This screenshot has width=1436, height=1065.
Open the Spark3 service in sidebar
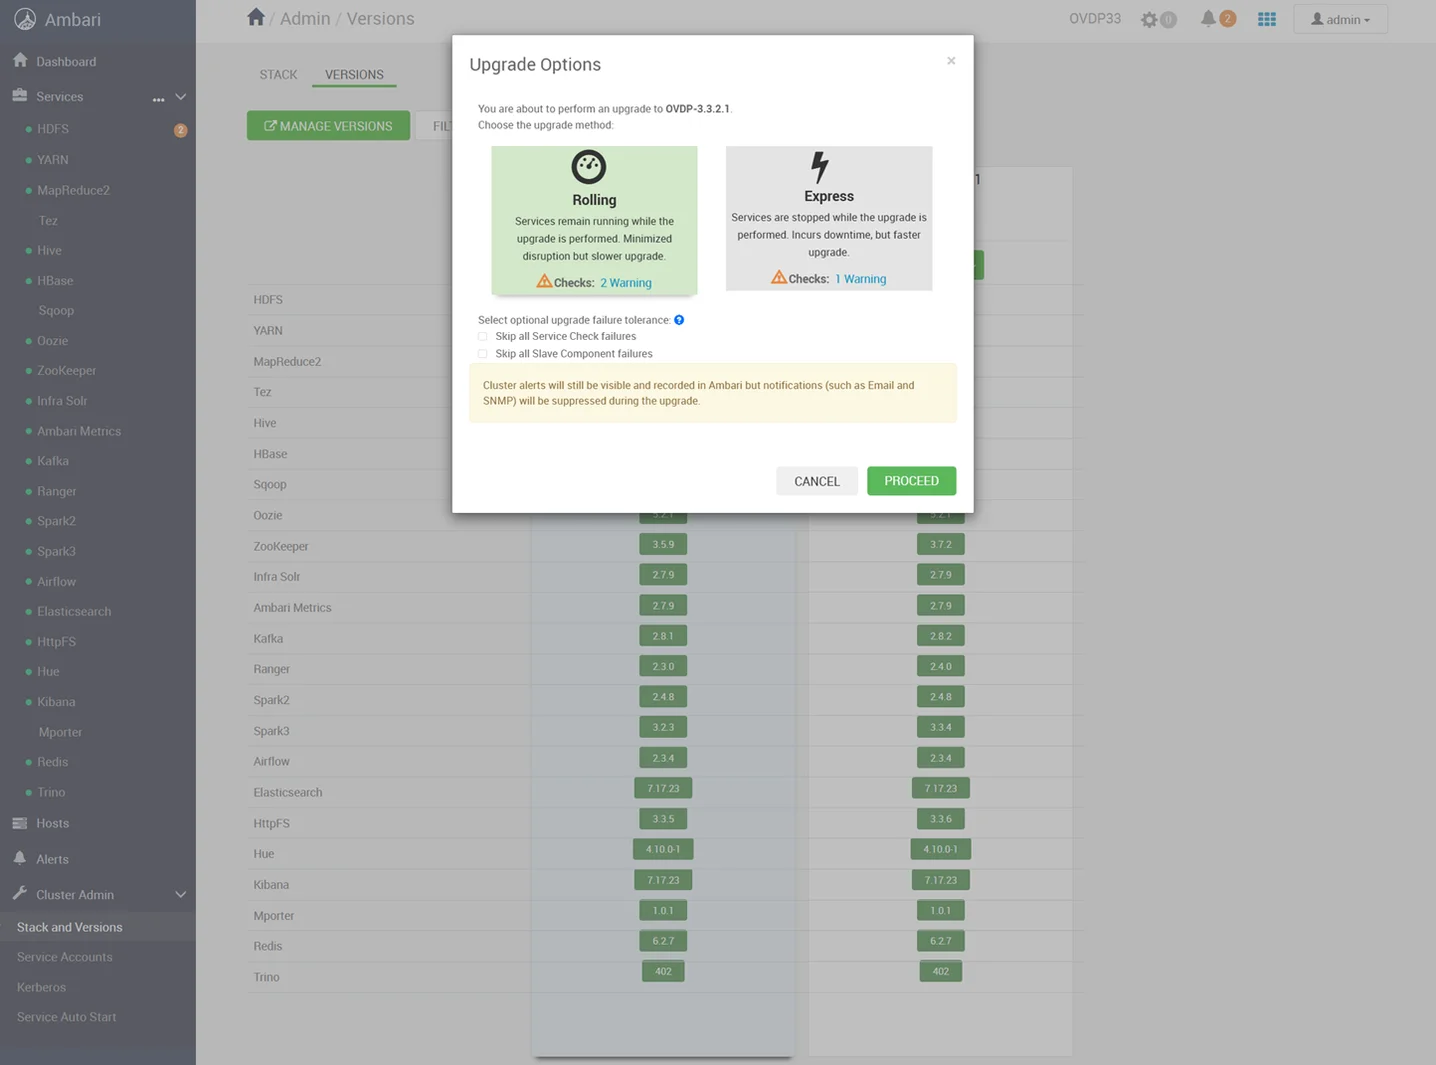pyautogui.click(x=57, y=551)
